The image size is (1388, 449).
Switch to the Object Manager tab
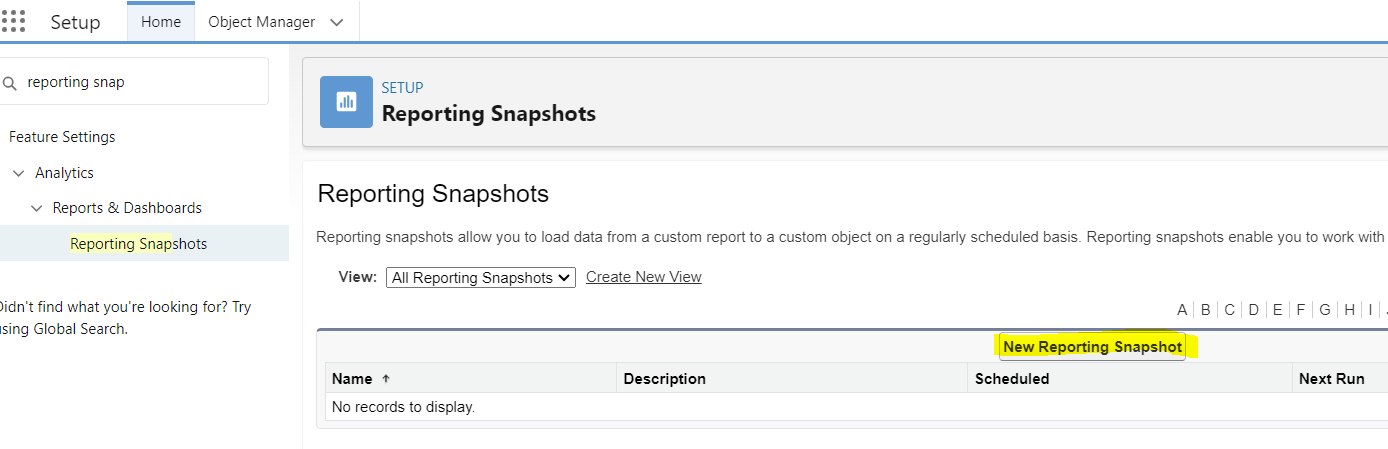[x=261, y=22]
